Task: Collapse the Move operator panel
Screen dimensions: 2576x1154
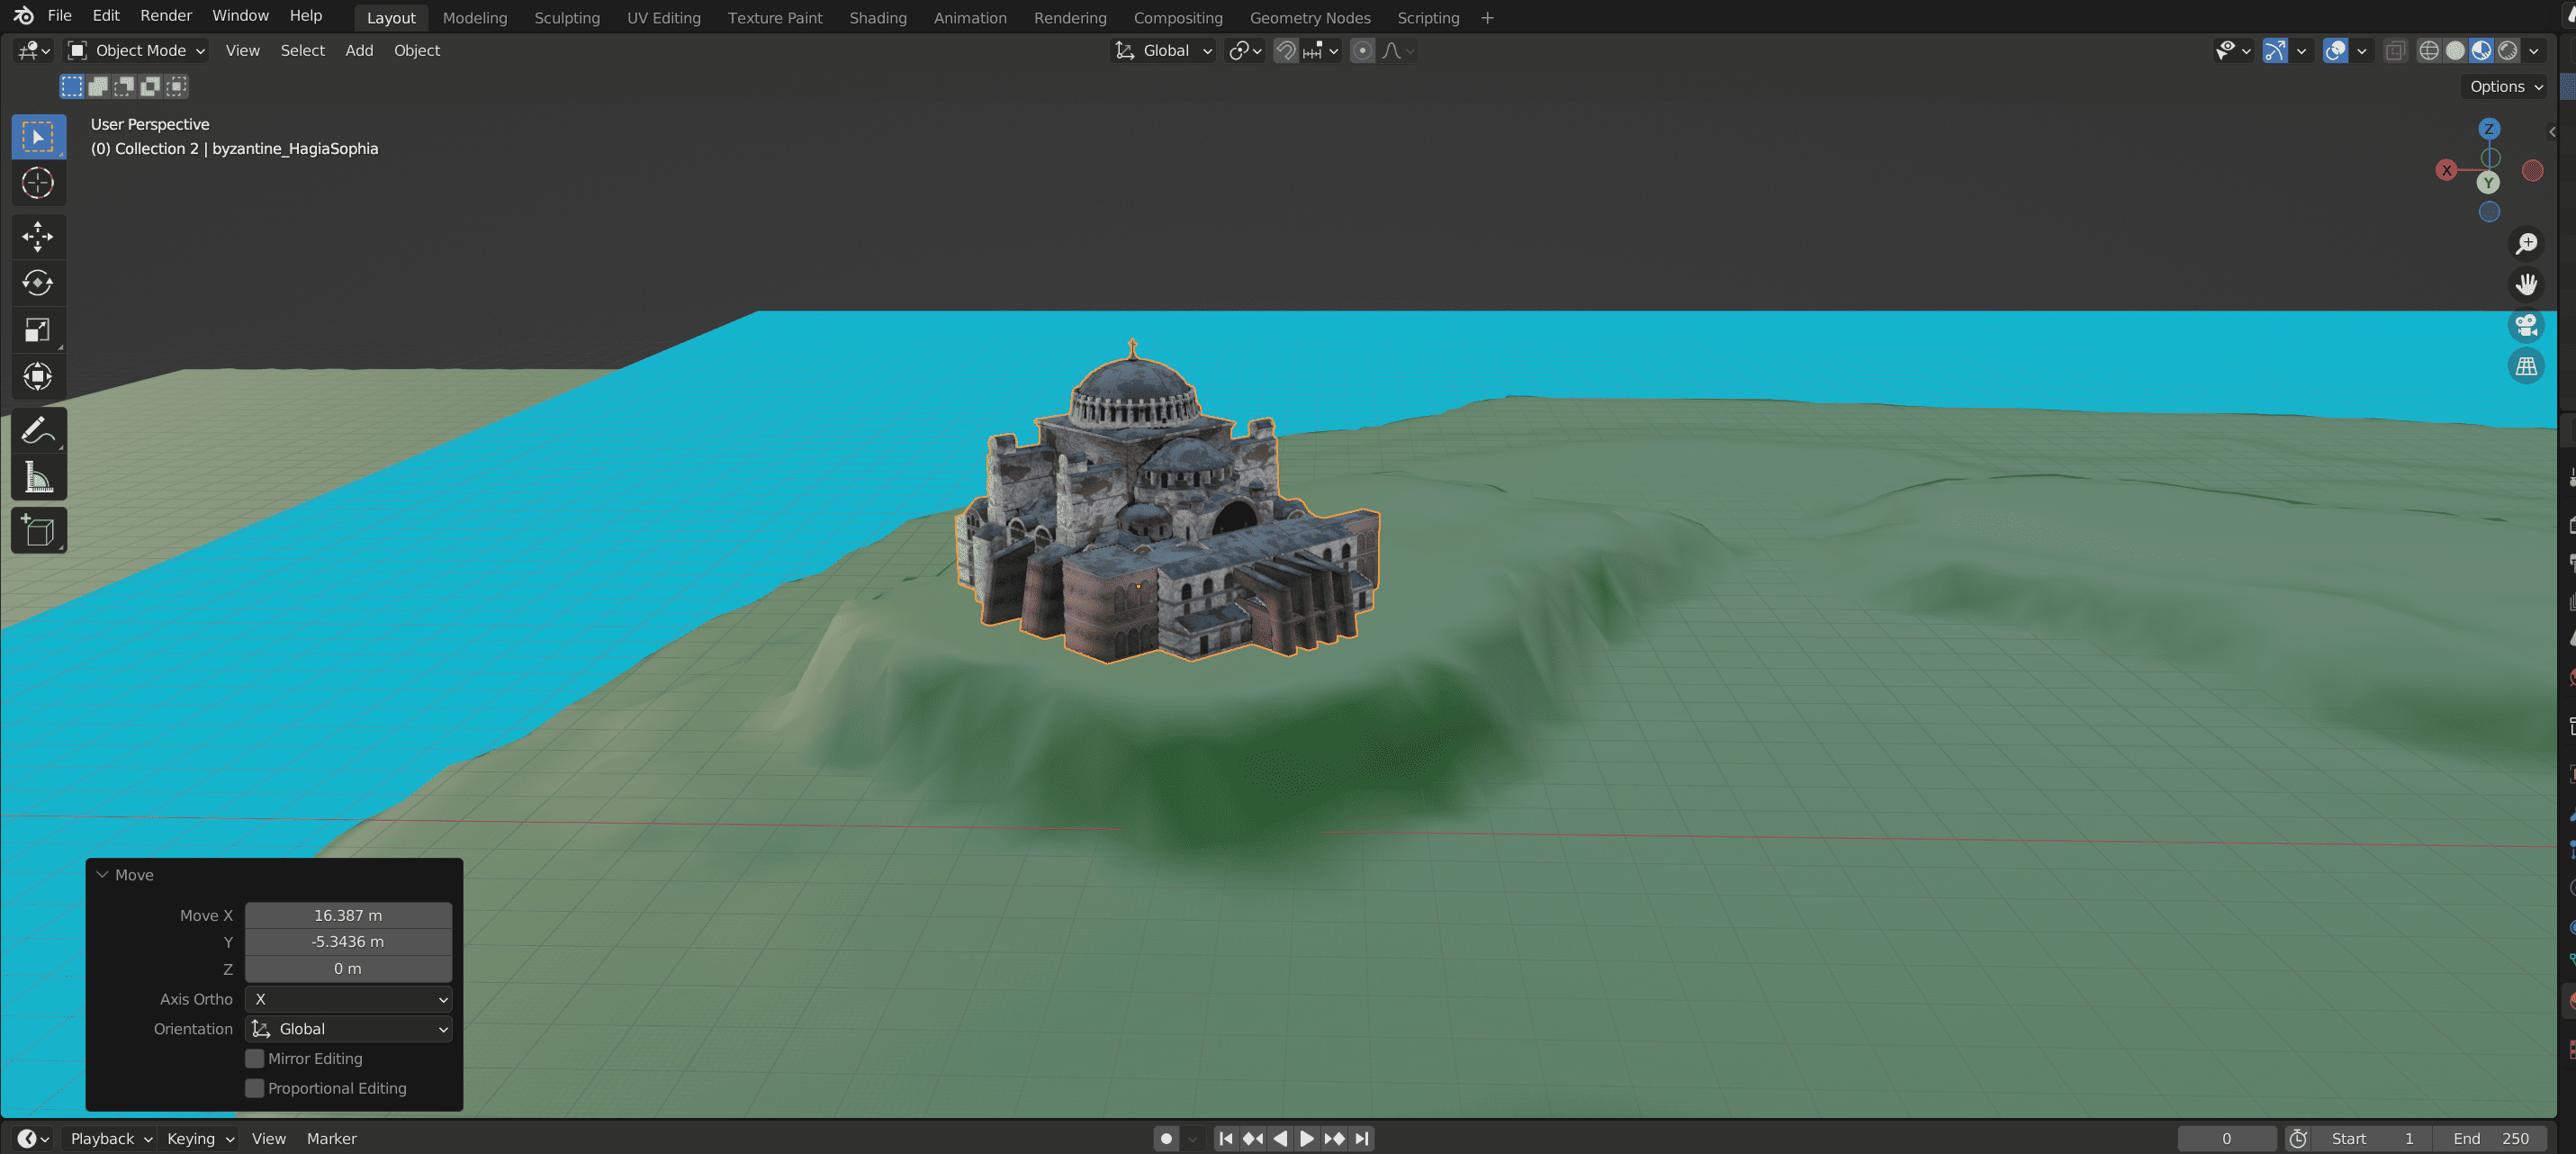Action: pyautogui.click(x=102, y=876)
